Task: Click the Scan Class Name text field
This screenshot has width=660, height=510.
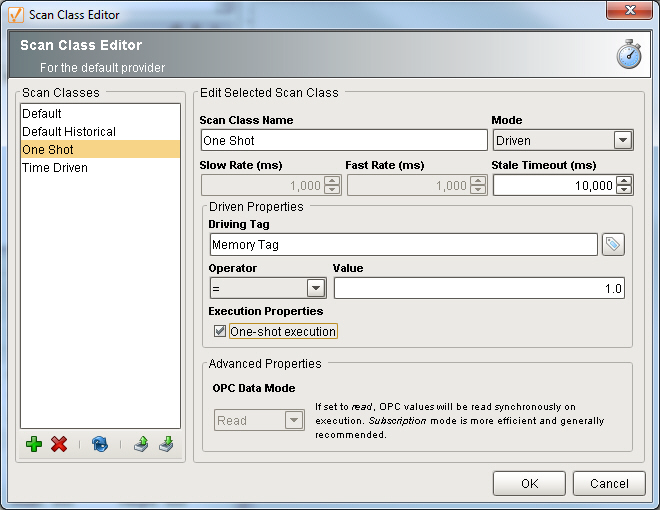Action: pos(329,141)
